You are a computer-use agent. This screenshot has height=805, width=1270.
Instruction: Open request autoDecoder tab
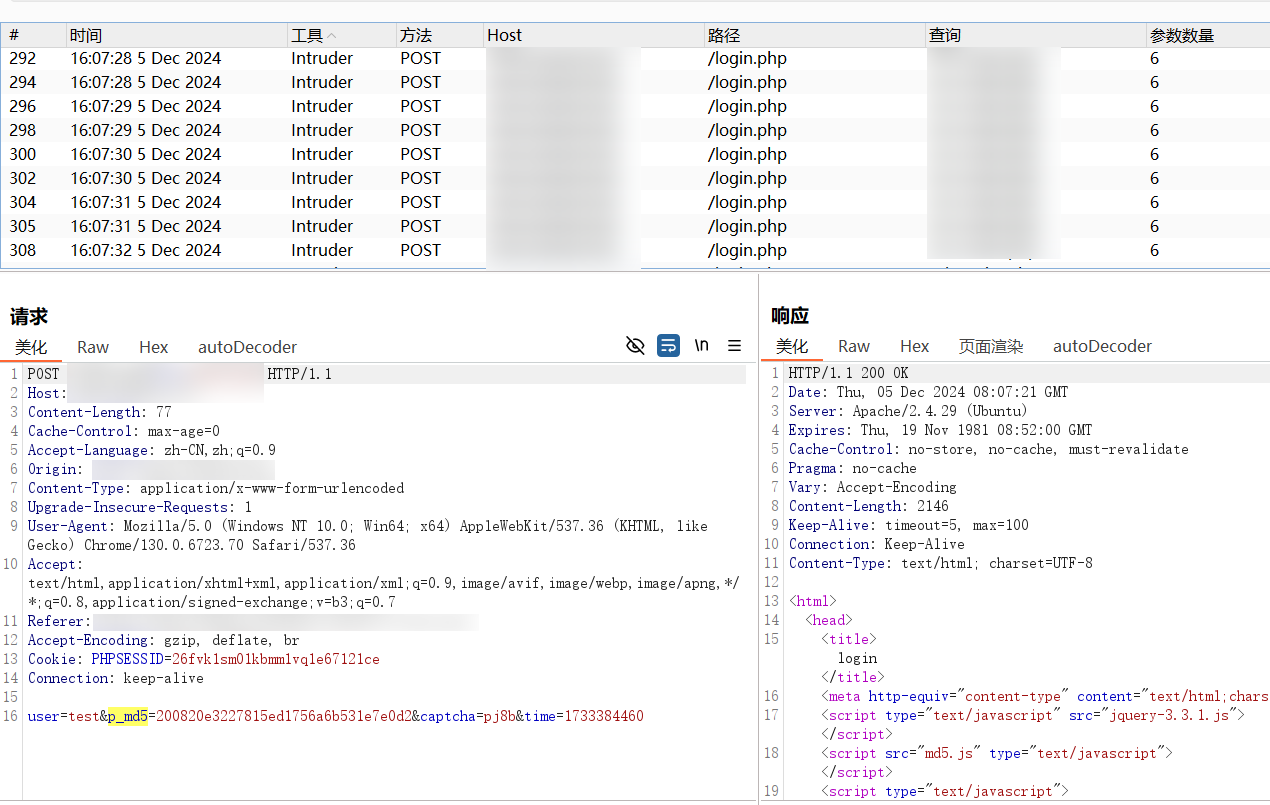point(248,347)
